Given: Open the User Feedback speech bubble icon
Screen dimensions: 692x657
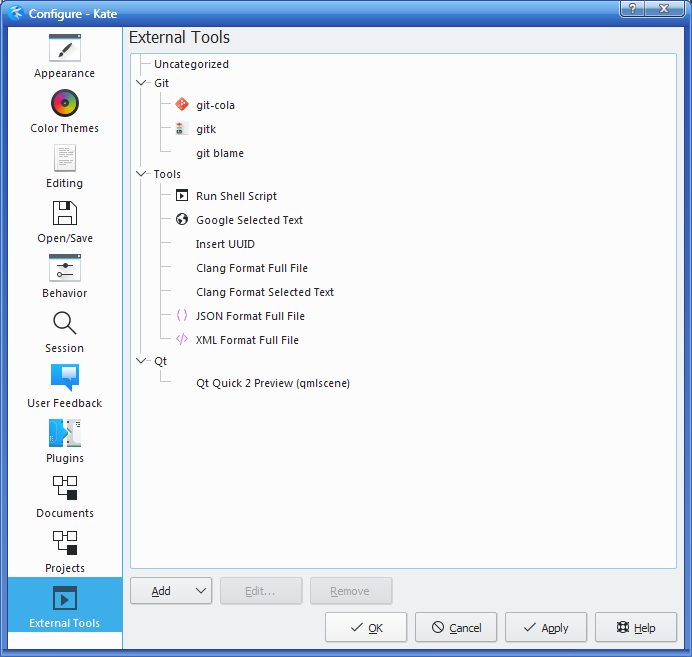Looking at the screenshot, I should [x=65, y=377].
